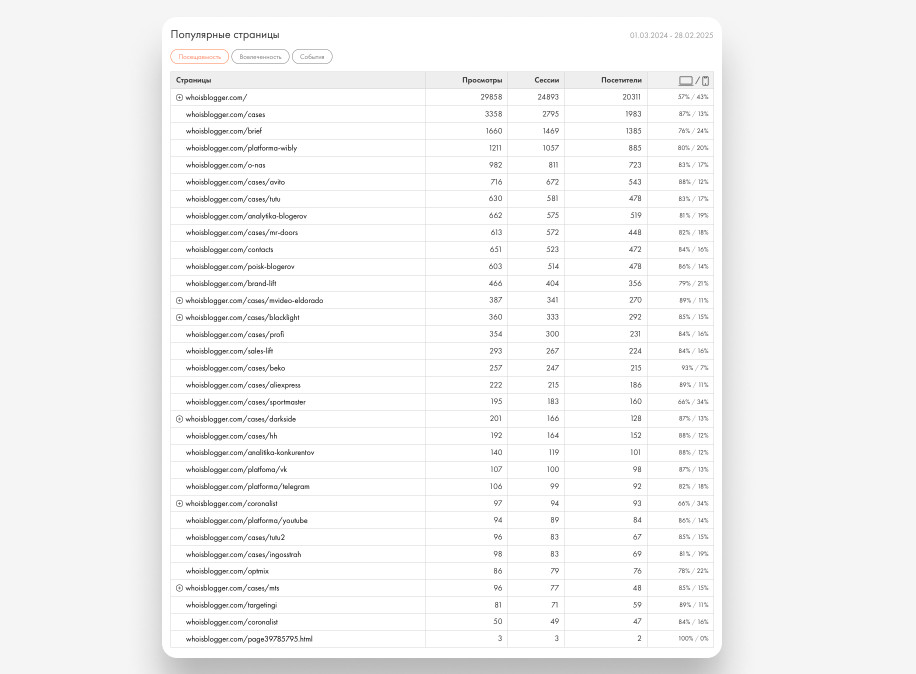Open the whoisblogger.com/platforma/telegram row
Viewport: 916px width, 674px height.
click(x=247, y=486)
